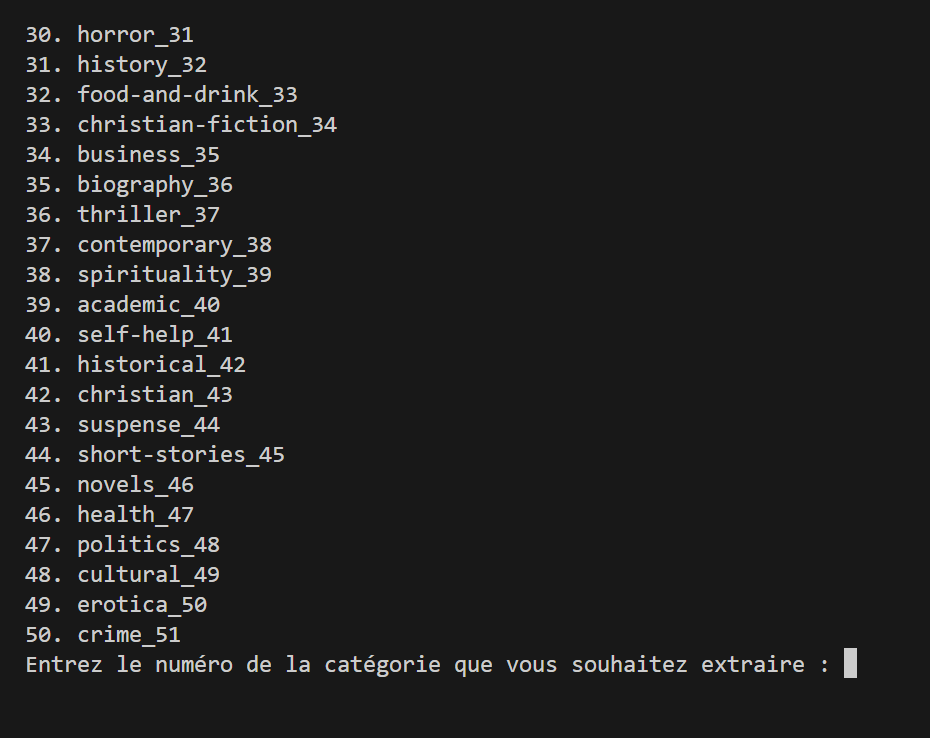Image resolution: width=930 pixels, height=738 pixels.
Task: Select the food-and-drink_33 line
Action: [187, 95]
